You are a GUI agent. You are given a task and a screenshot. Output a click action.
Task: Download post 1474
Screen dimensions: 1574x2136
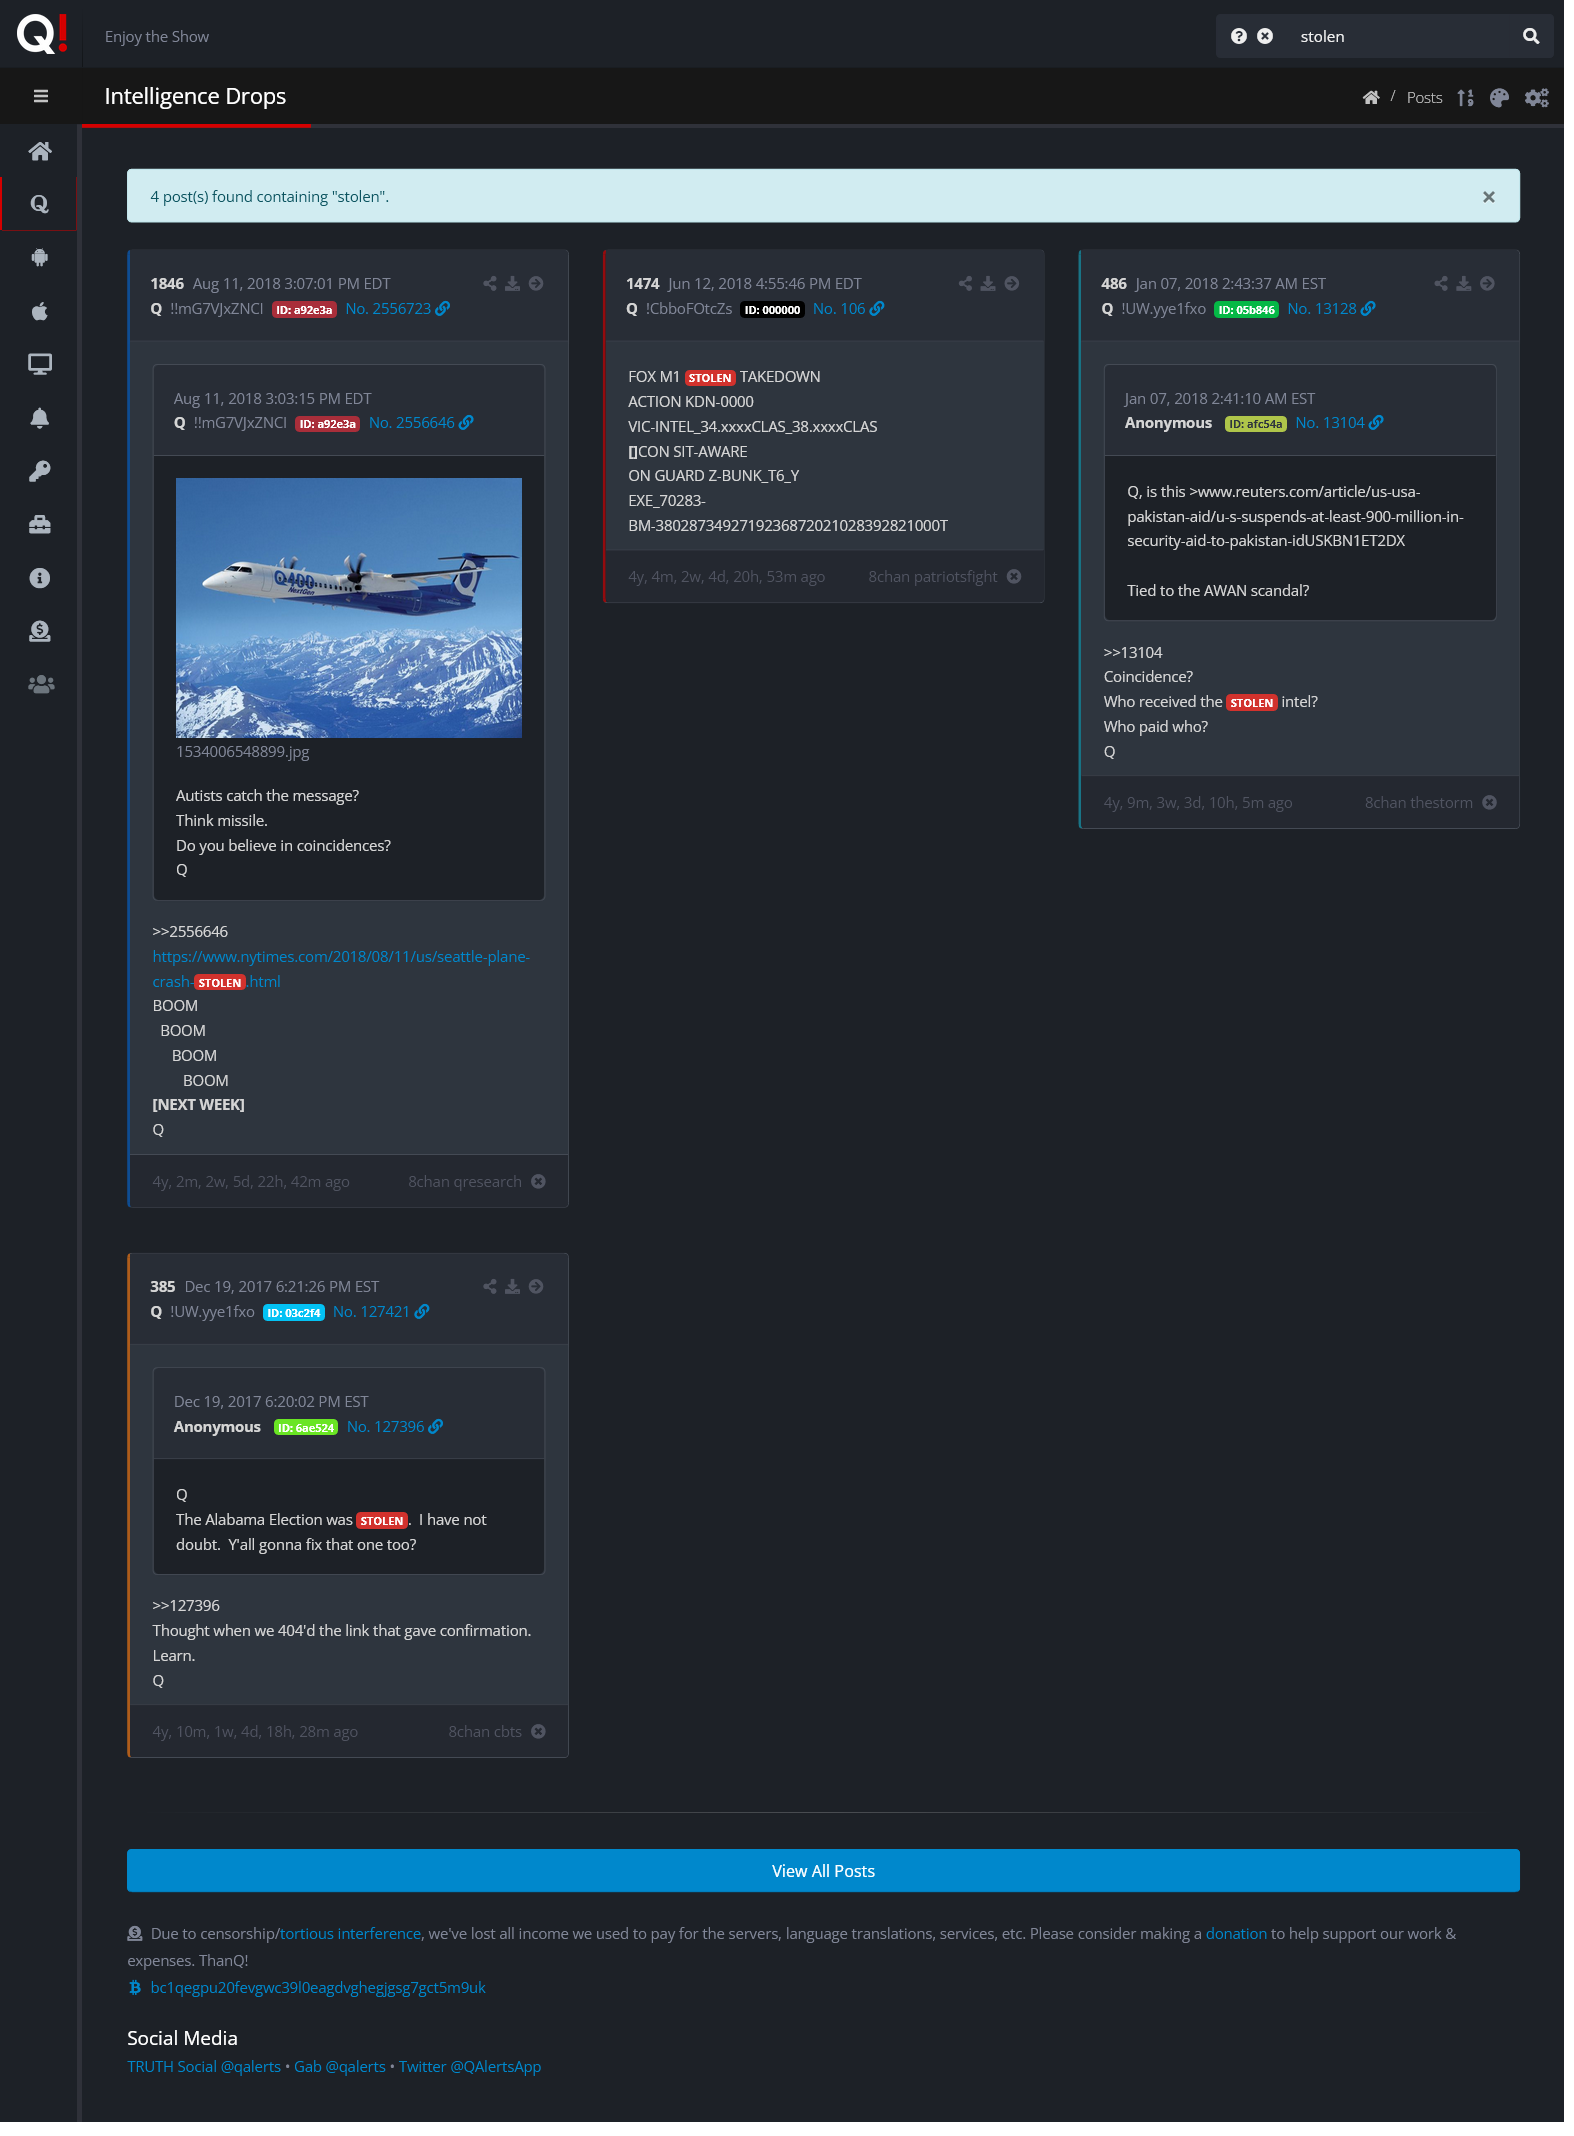click(988, 284)
